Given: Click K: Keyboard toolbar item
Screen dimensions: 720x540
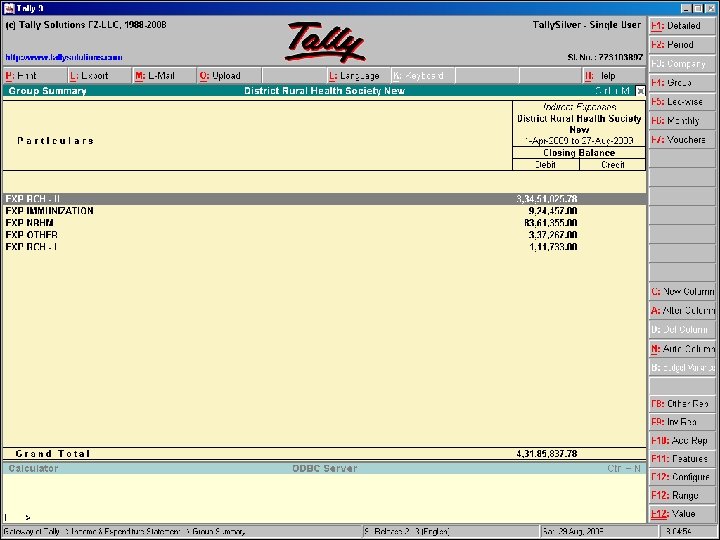Looking at the screenshot, I should tap(422, 76).
